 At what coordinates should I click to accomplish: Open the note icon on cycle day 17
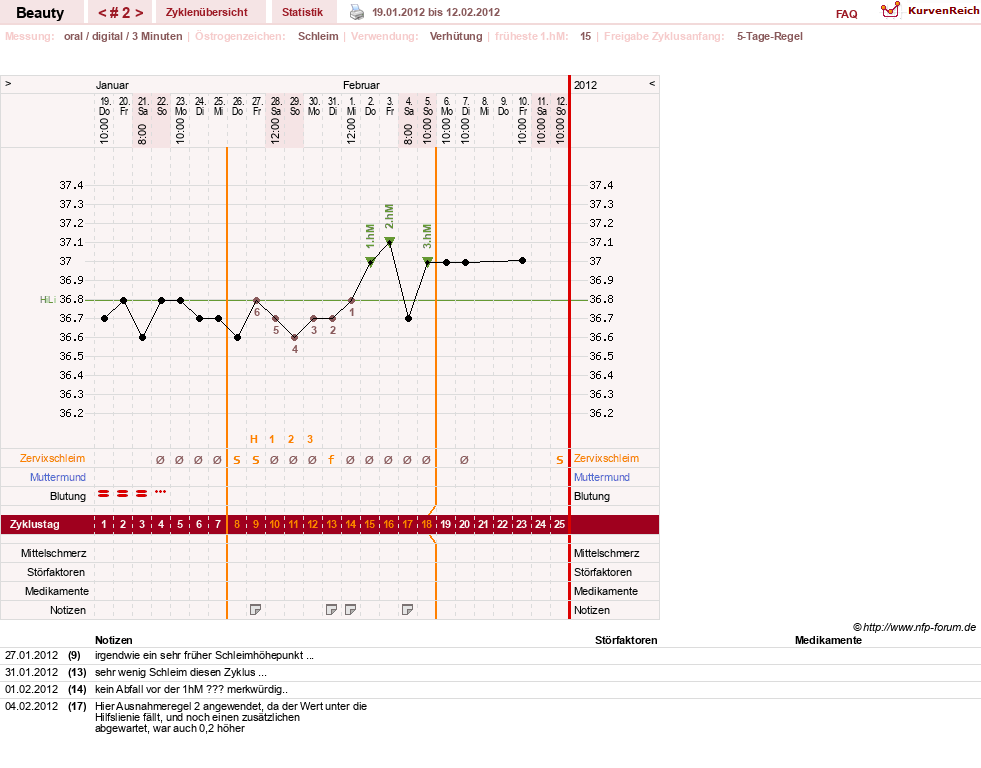tap(407, 610)
